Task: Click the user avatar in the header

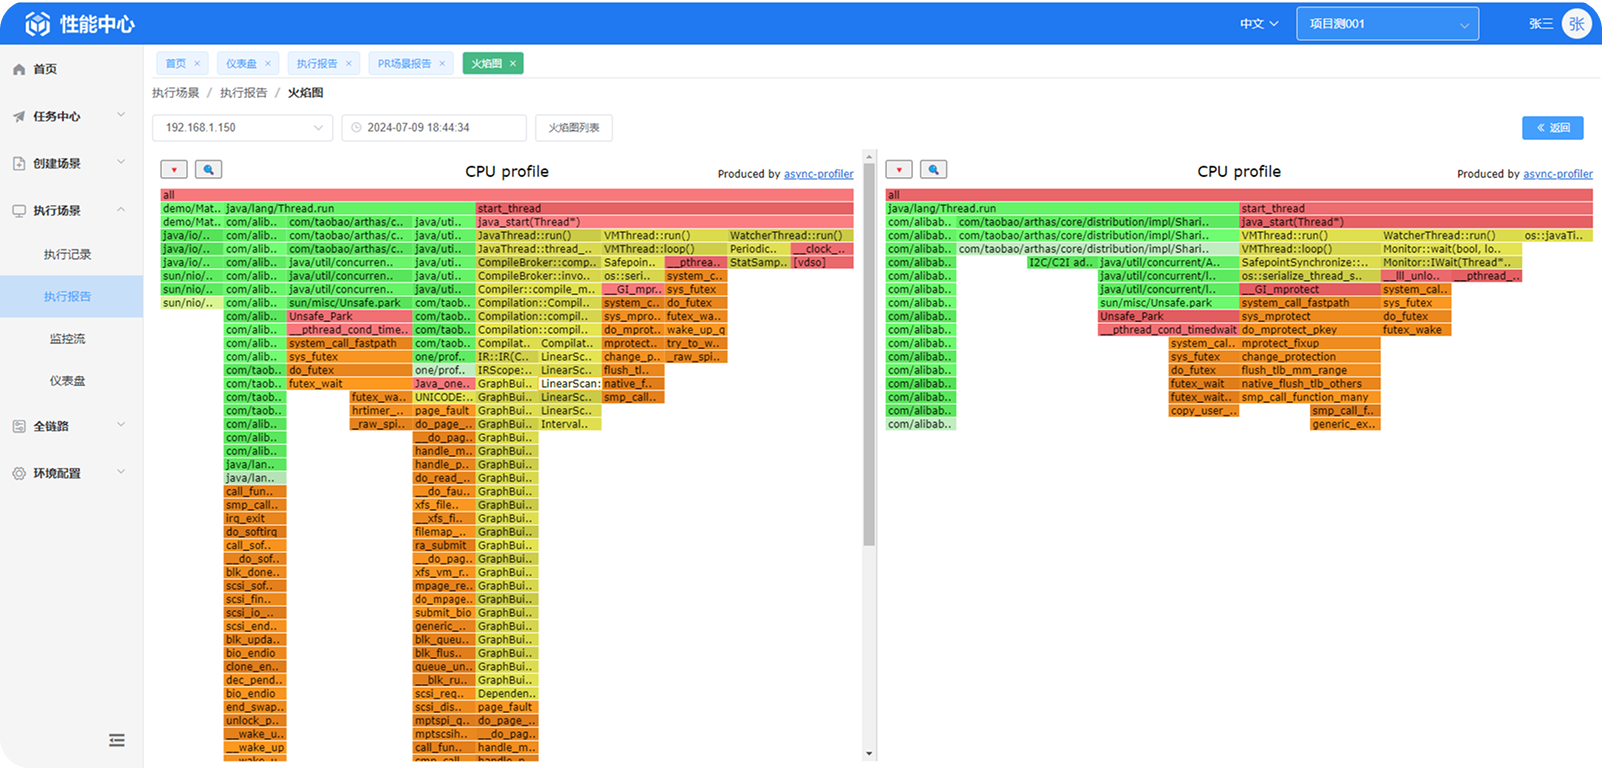Action: point(1577,24)
